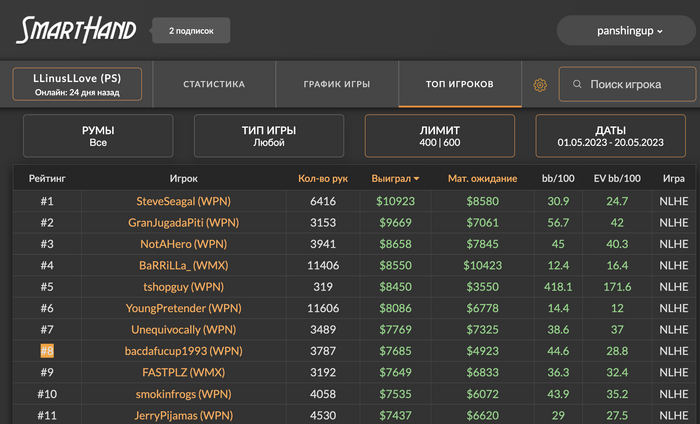Click the $9669 winnings cell
The width and height of the screenshot is (700, 424).
(x=396, y=223)
